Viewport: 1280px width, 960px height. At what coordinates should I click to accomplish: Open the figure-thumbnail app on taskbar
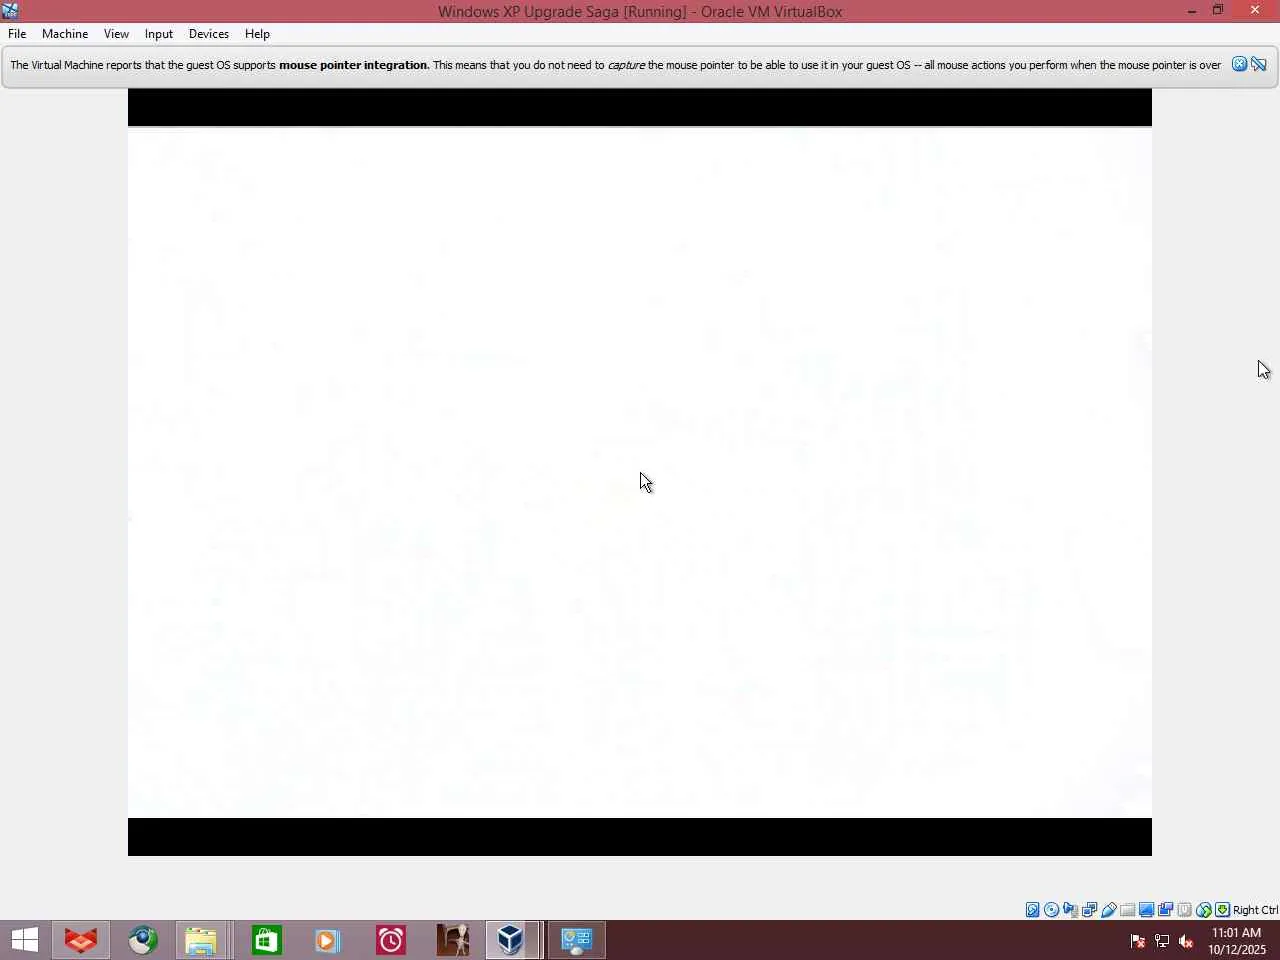452,940
